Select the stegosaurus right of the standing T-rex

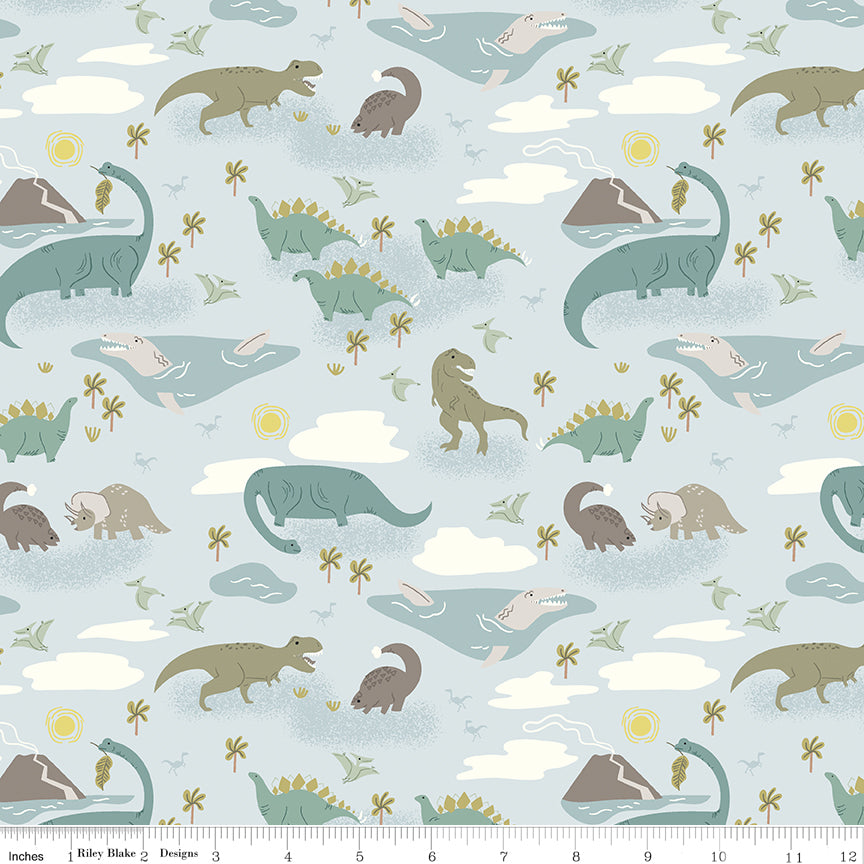point(600,430)
